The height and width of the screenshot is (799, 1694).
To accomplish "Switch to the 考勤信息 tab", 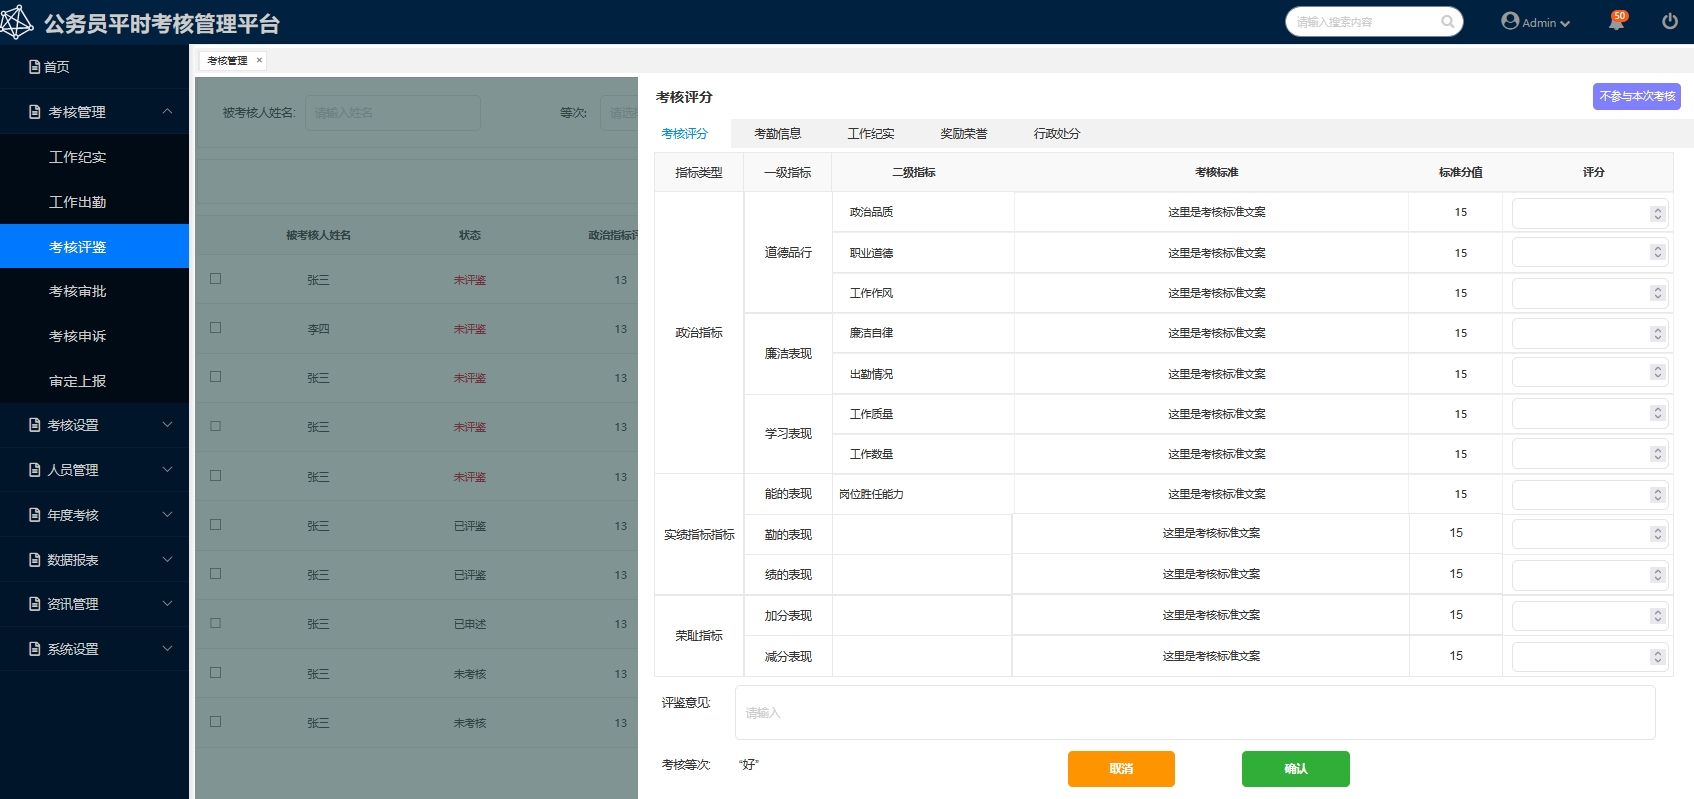I will point(777,134).
